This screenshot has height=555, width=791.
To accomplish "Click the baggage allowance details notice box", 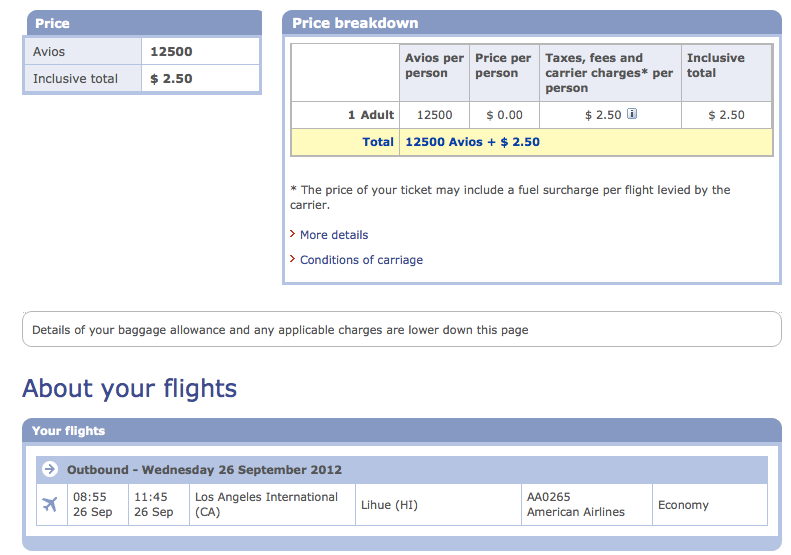I will [402, 329].
